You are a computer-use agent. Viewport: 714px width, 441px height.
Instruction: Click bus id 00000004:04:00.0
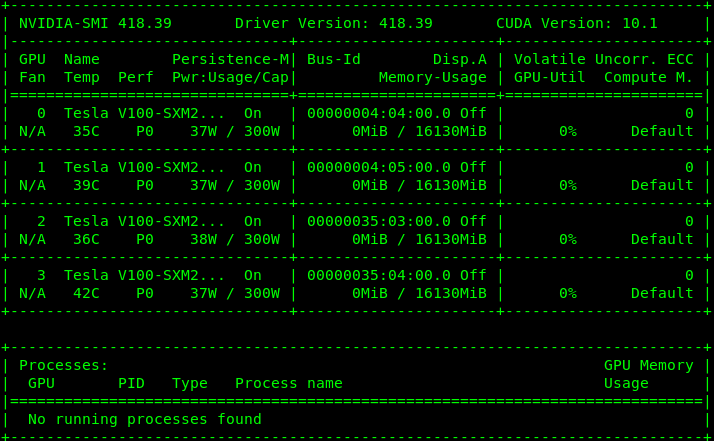click(379, 113)
